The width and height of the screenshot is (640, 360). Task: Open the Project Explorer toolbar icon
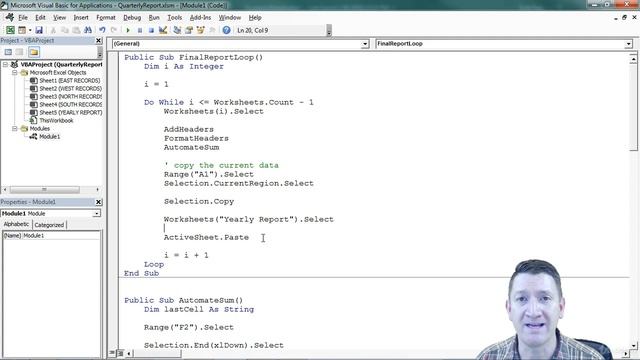pos(177,30)
